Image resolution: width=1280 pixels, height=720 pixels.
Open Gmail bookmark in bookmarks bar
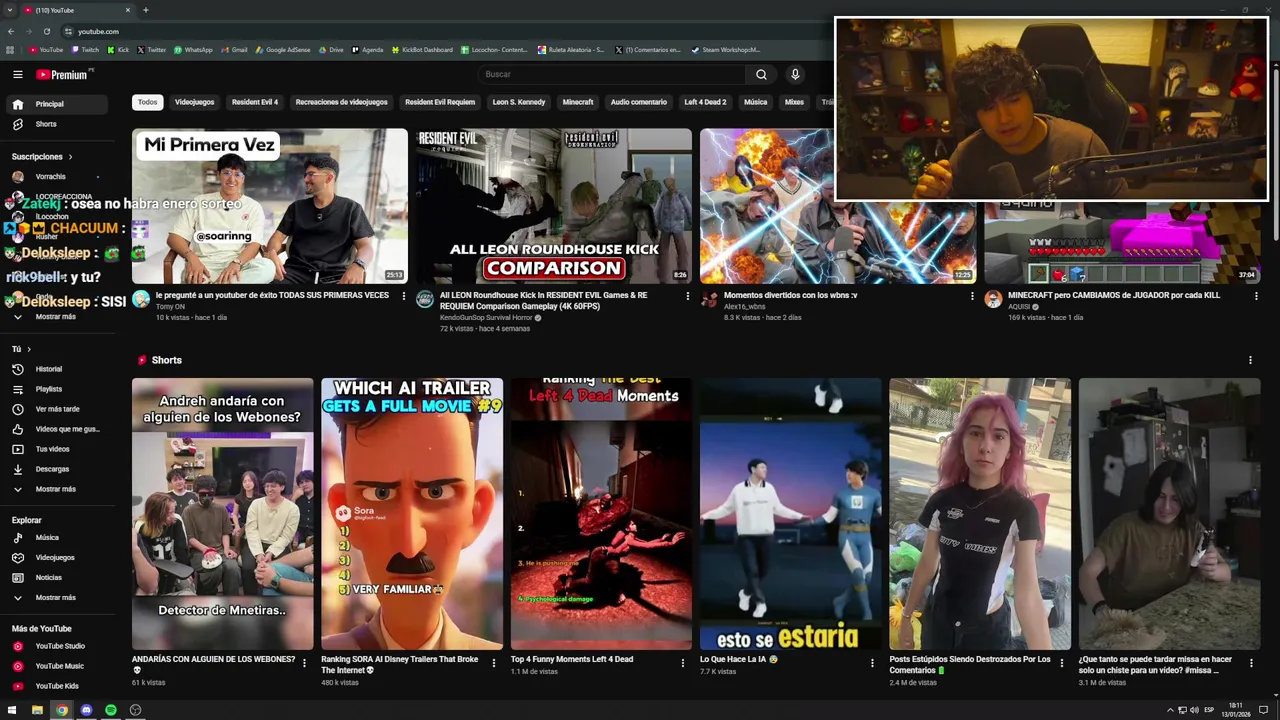[234, 49]
